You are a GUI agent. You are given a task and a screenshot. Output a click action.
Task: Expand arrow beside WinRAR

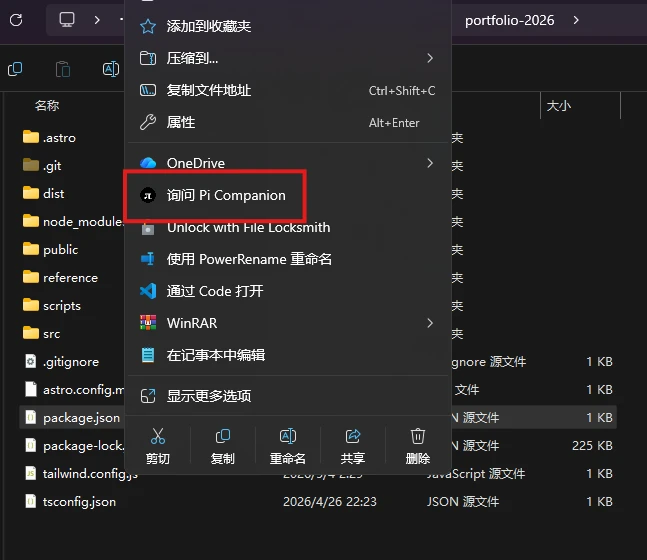(x=430, y=323)
